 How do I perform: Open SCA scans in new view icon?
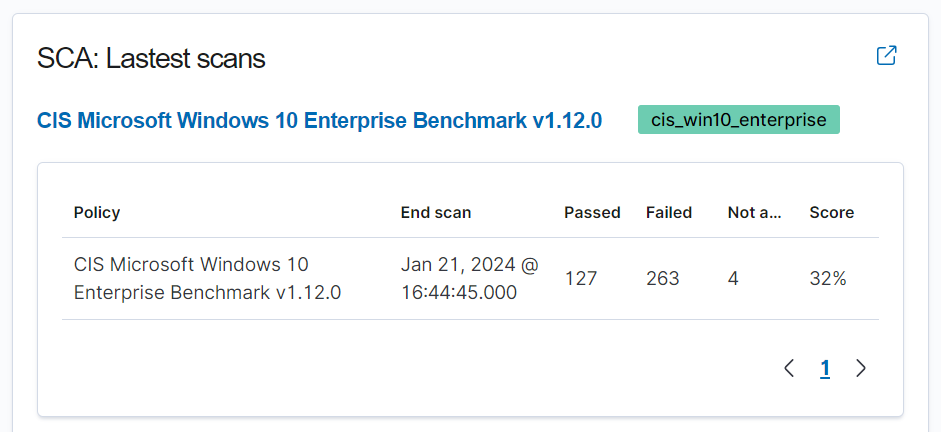coord(886,56)
